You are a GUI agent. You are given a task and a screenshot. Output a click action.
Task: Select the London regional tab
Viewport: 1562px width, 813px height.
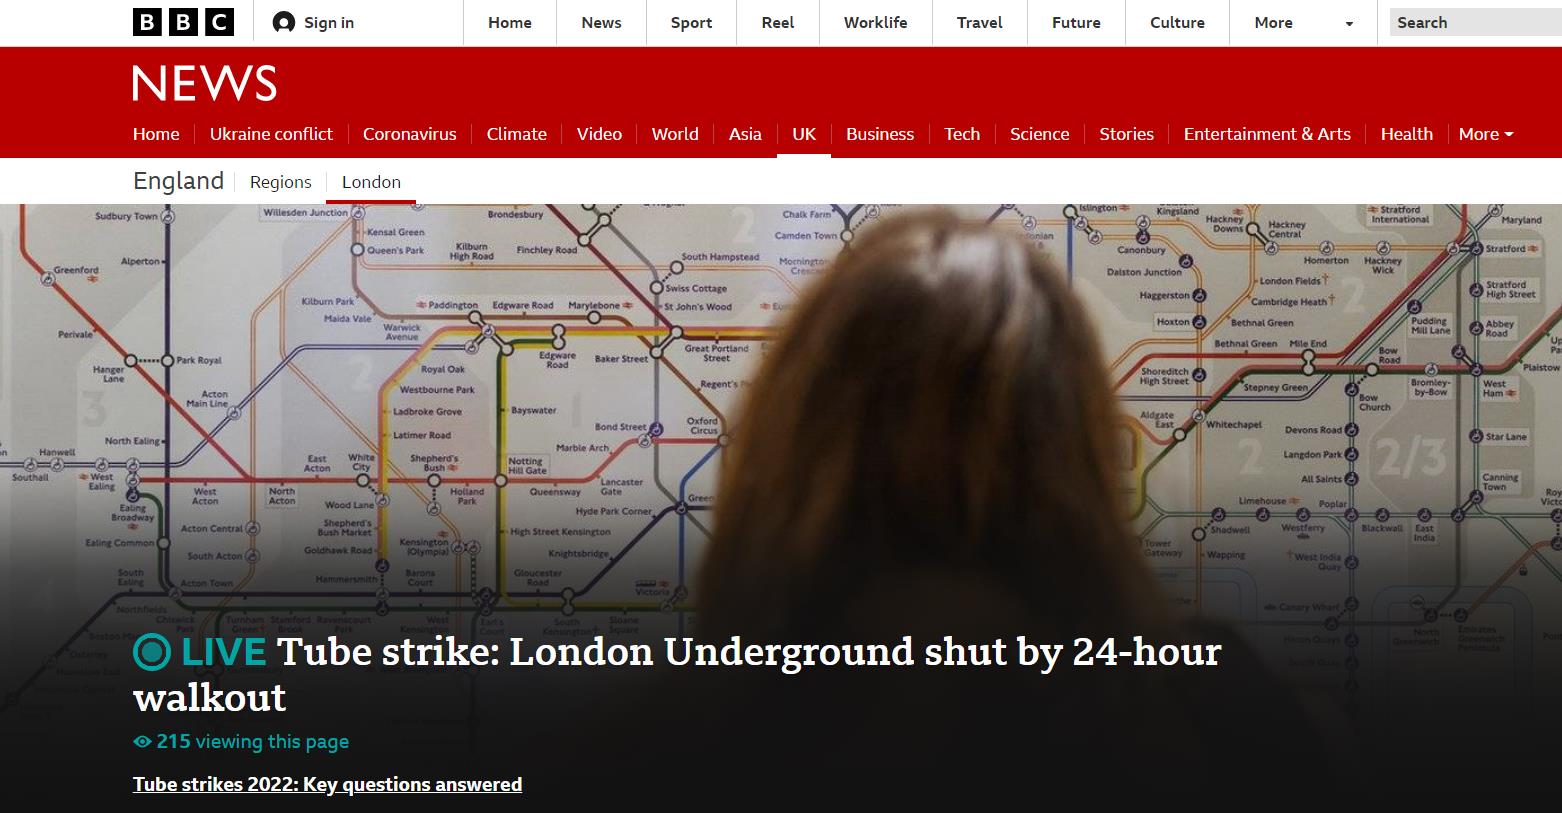click(x=371, y=182)
